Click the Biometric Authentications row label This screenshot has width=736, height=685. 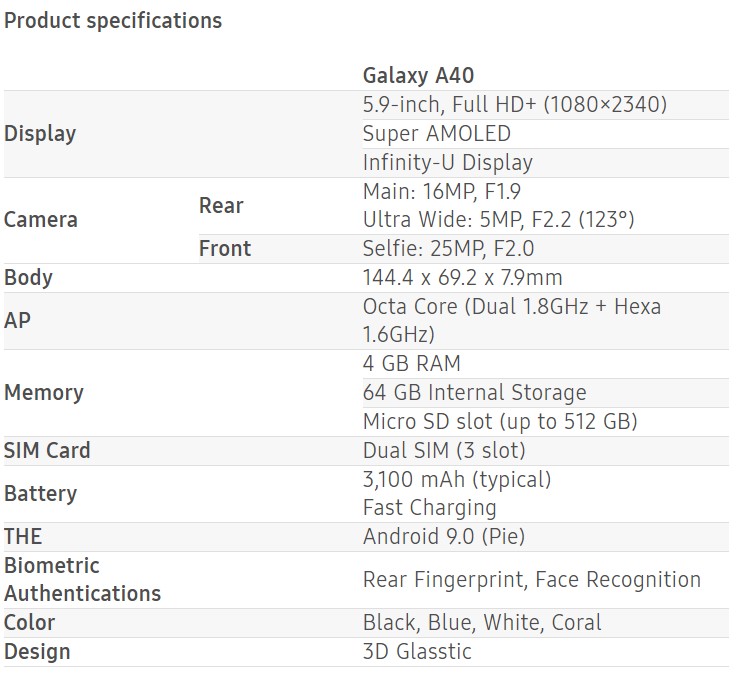pyautogui.click(x=82, y=580)
